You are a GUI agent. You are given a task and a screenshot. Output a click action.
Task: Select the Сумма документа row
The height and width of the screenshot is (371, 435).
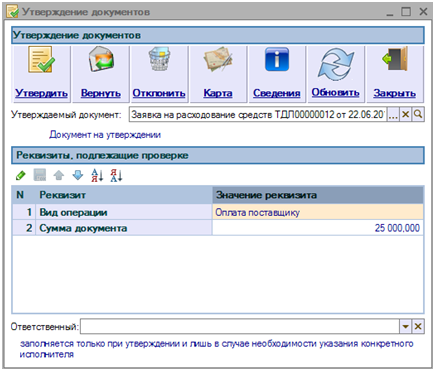(218, 228)
